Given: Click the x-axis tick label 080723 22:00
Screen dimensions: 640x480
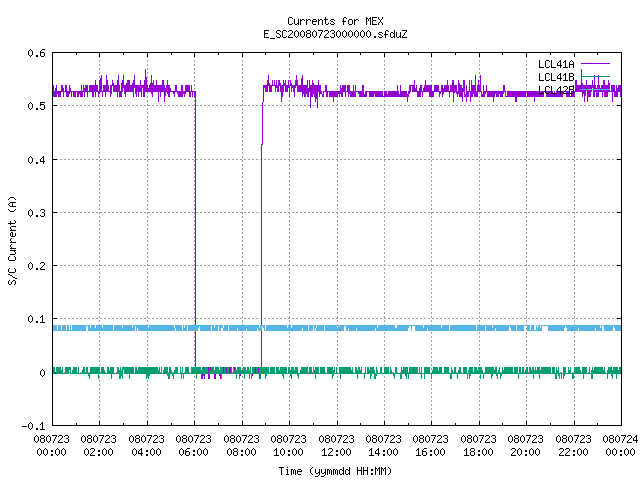Looking at the screenshot, I should coord(573,446).
